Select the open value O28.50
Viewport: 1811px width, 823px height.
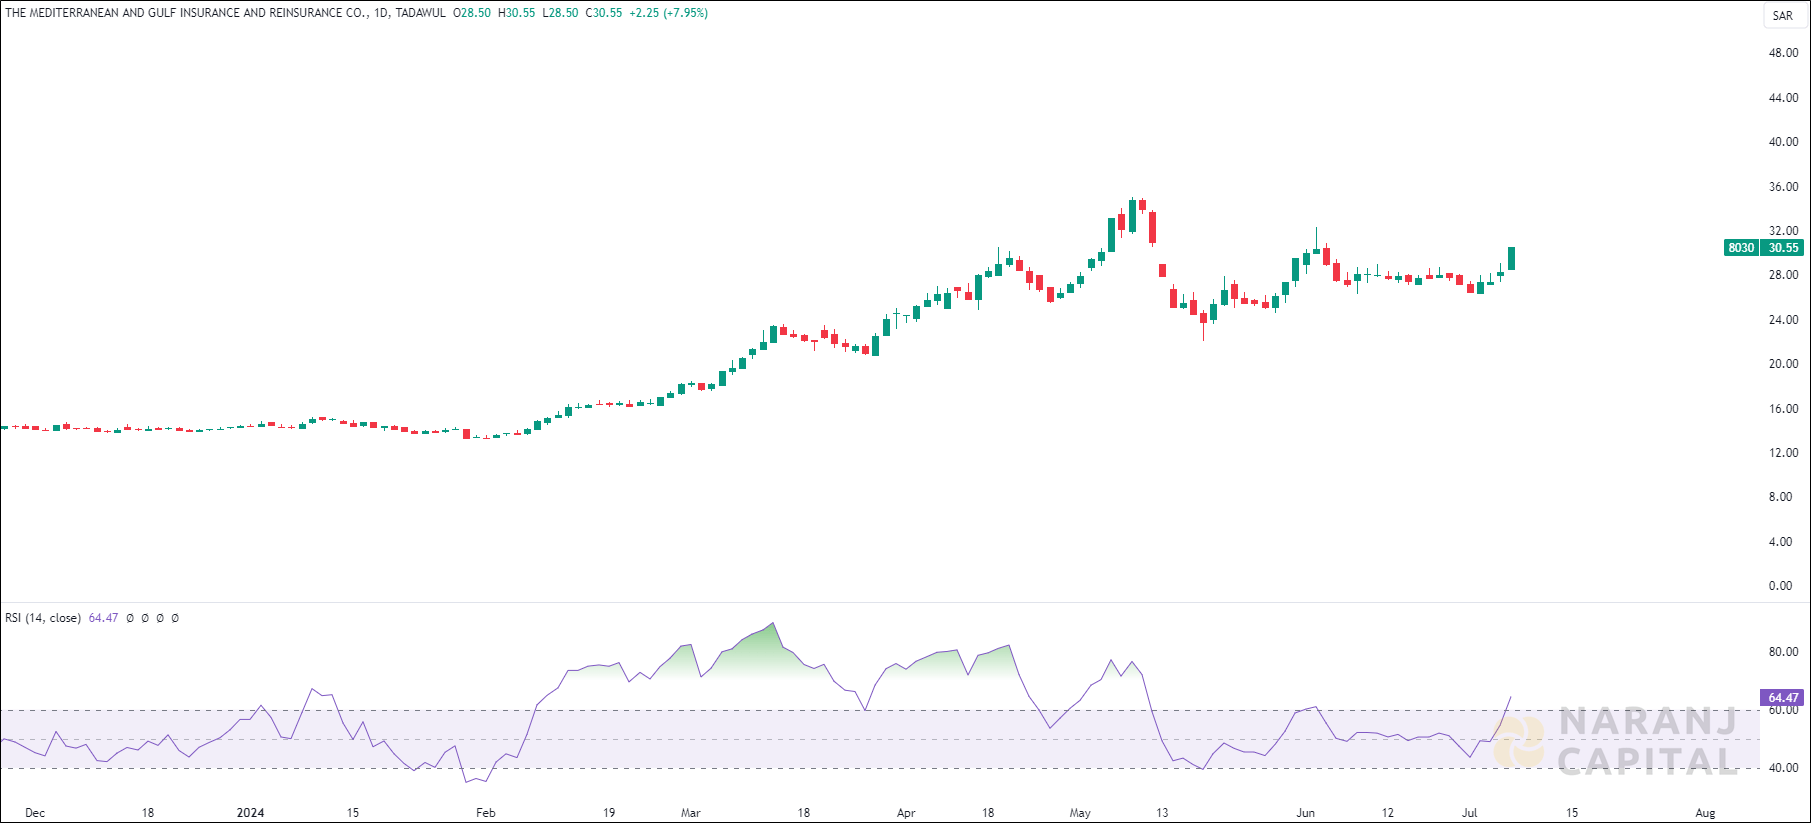tap(472, 13)
